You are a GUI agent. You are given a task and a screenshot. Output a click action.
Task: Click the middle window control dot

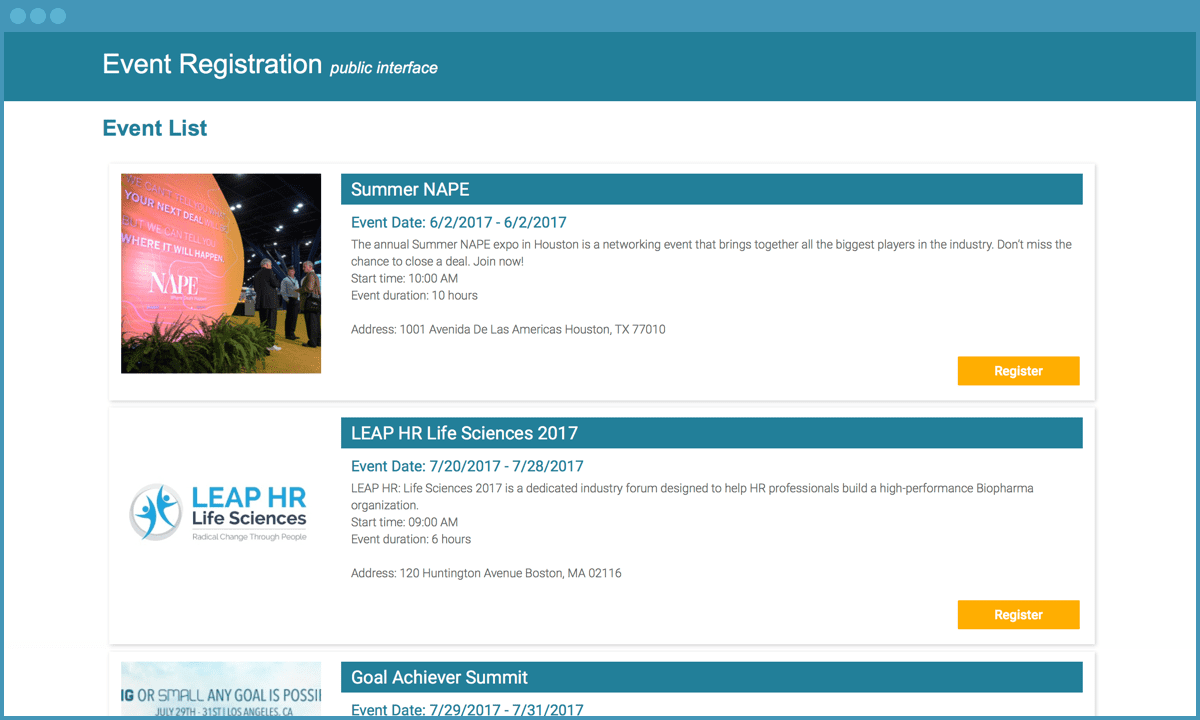pyautogui.click(x=38, y=16)
